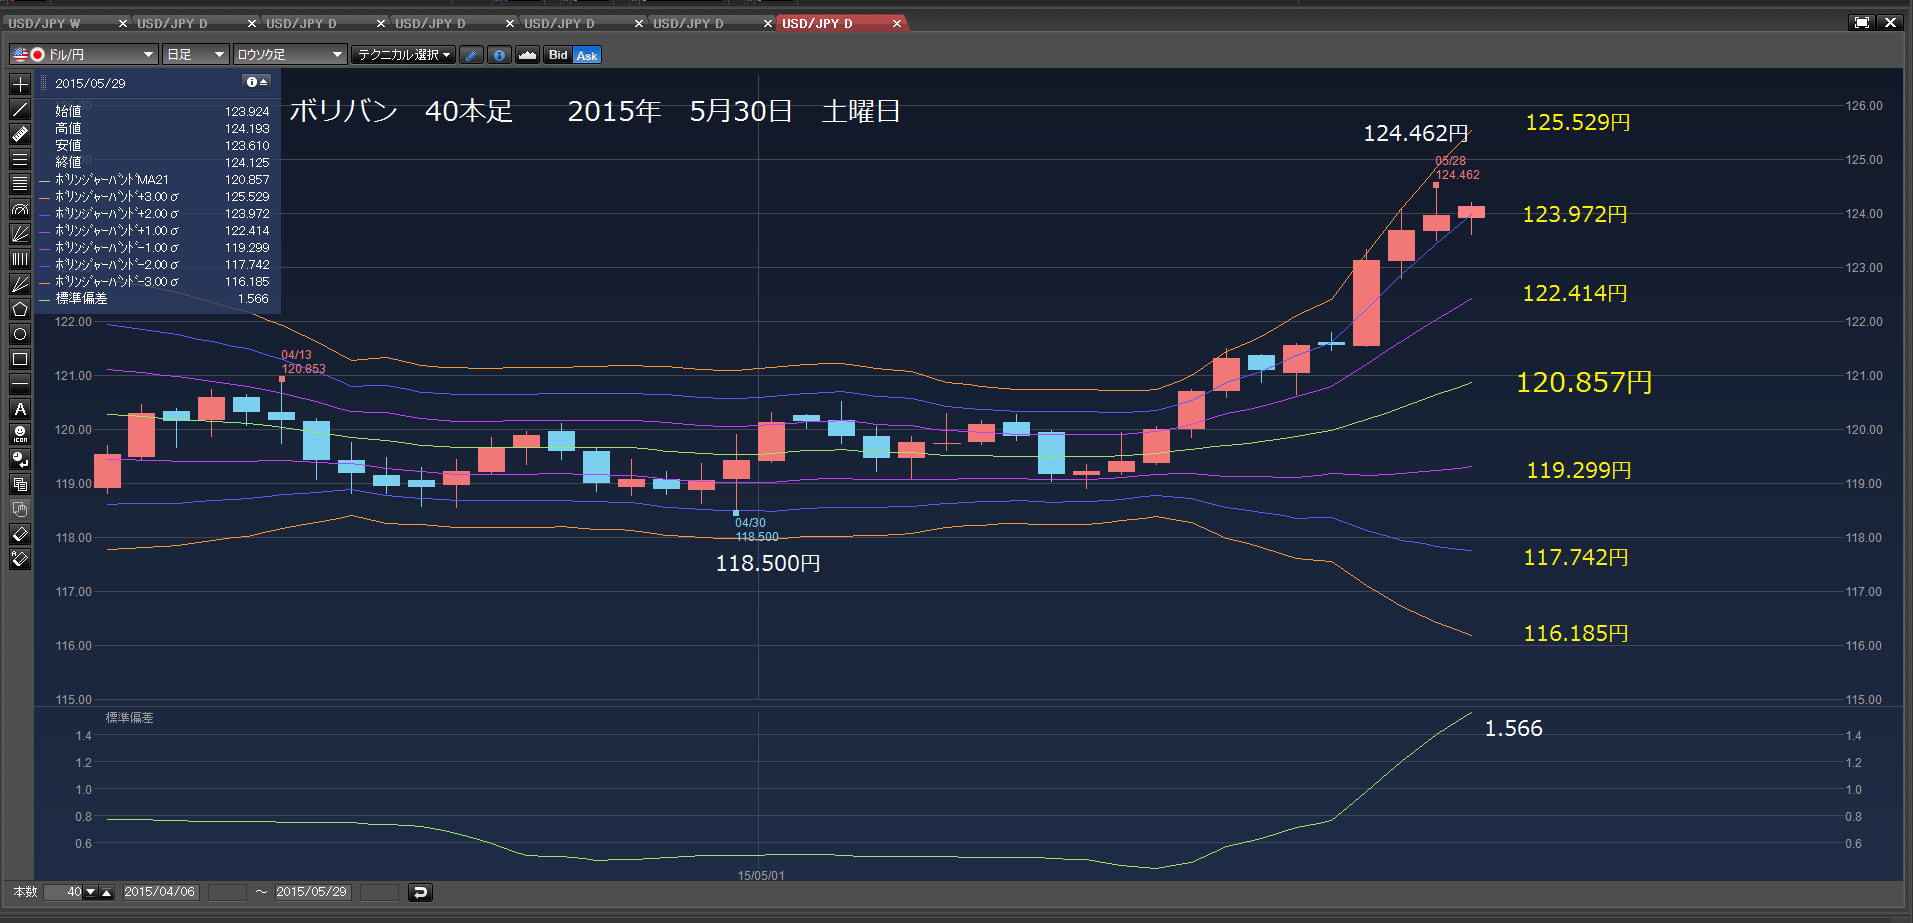Click the date range reset button
Screen dimensions: 1913x923
click(421, 892)
